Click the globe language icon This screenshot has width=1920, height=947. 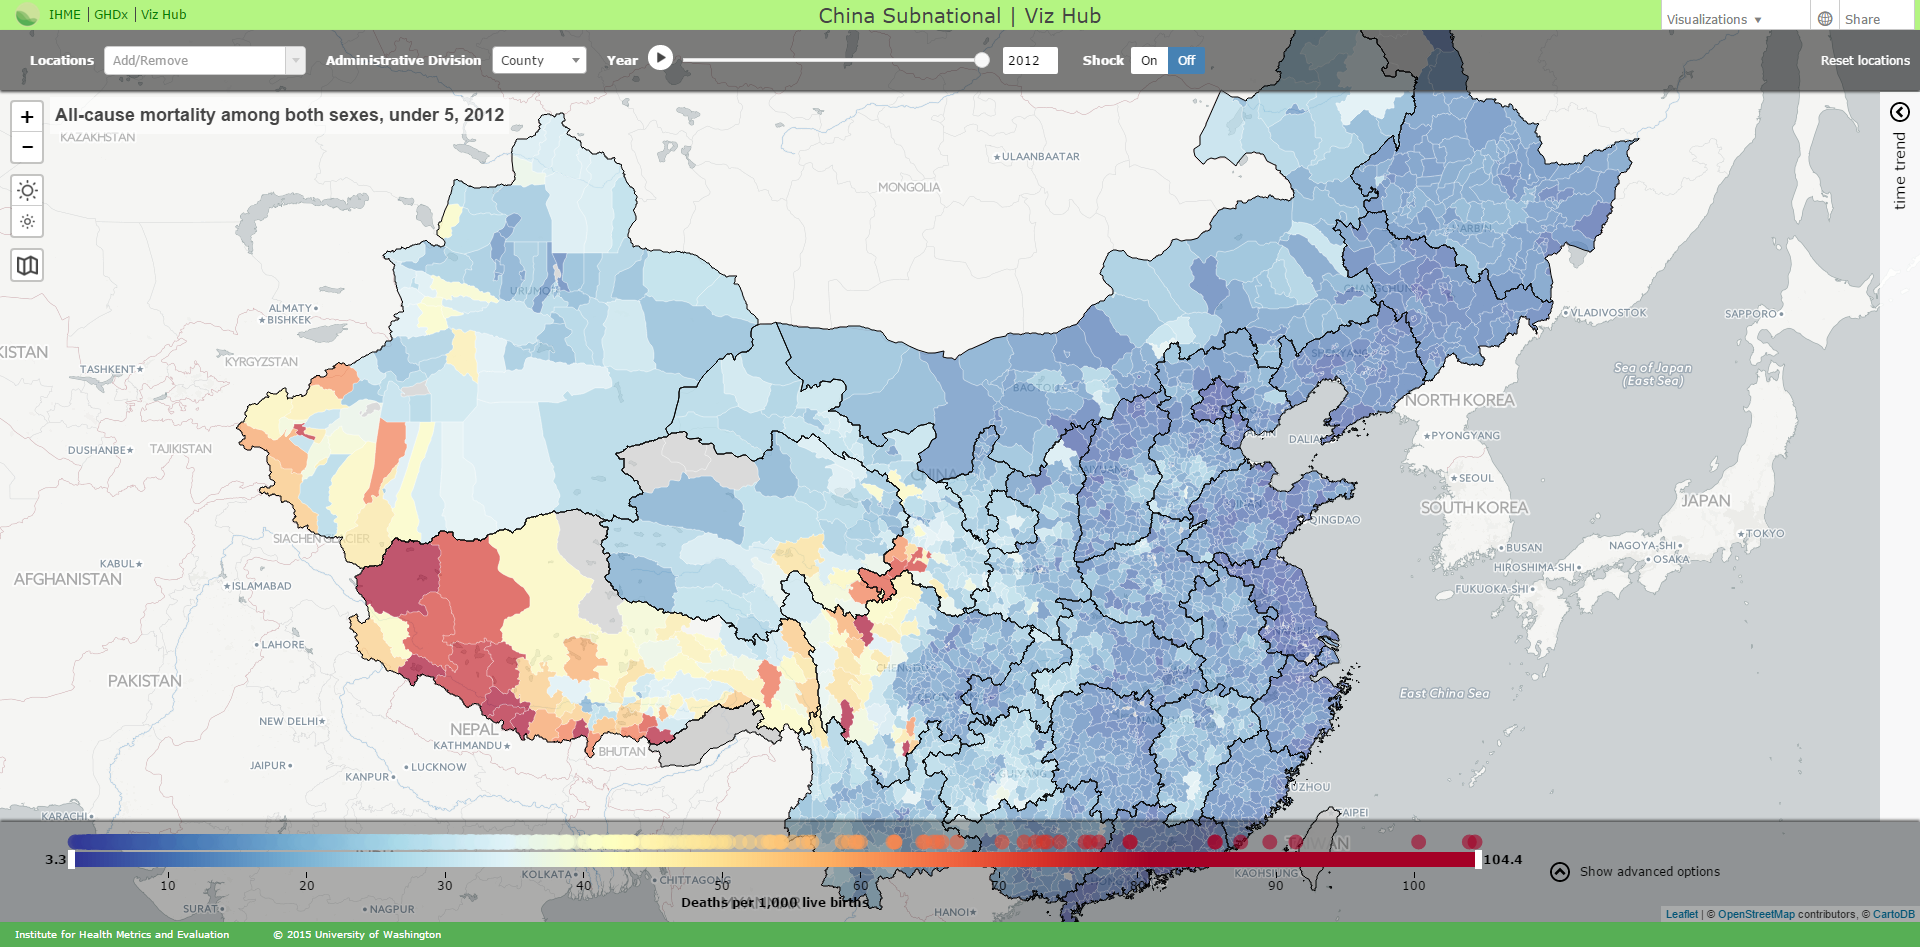click(x=1825, y=19)
